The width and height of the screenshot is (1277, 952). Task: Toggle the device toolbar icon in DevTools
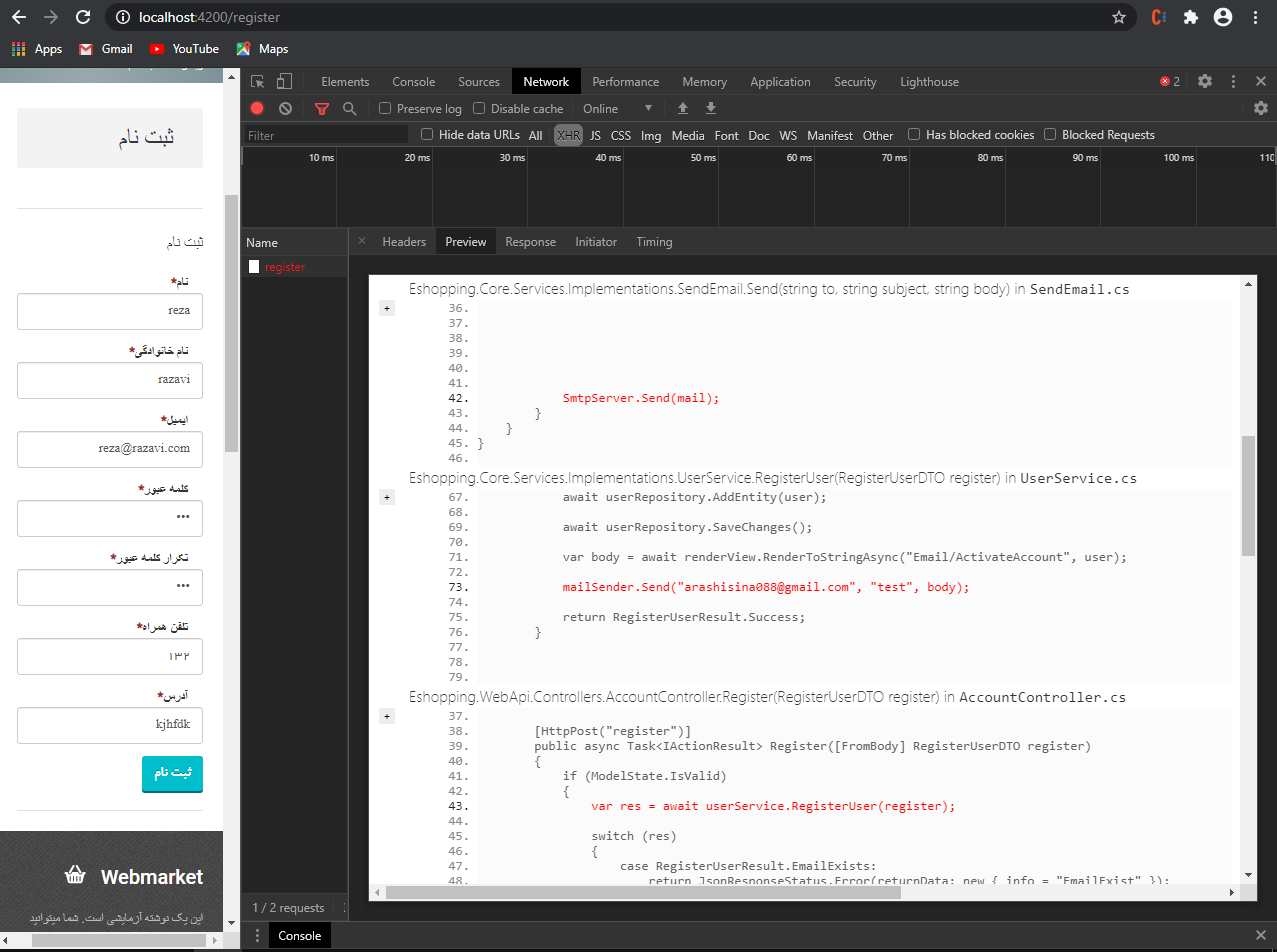click(285, 82)
